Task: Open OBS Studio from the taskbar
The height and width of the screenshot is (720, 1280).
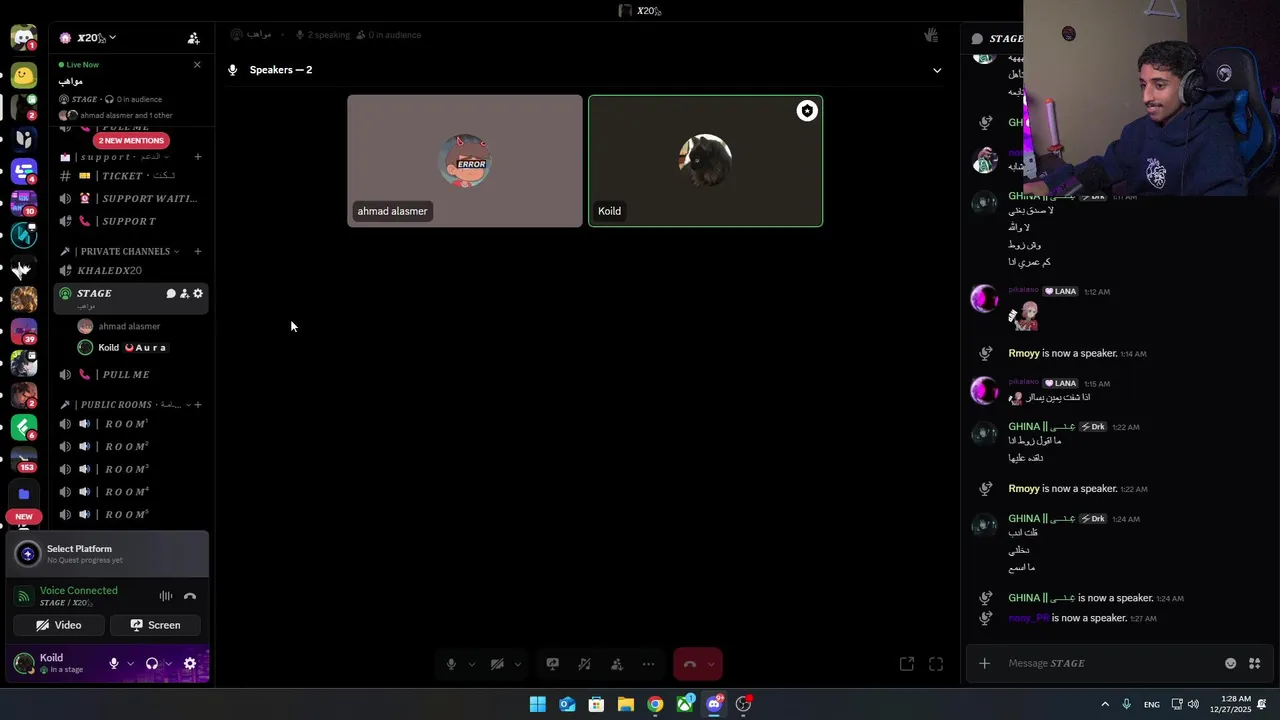Action: click(x=743, y=705)
